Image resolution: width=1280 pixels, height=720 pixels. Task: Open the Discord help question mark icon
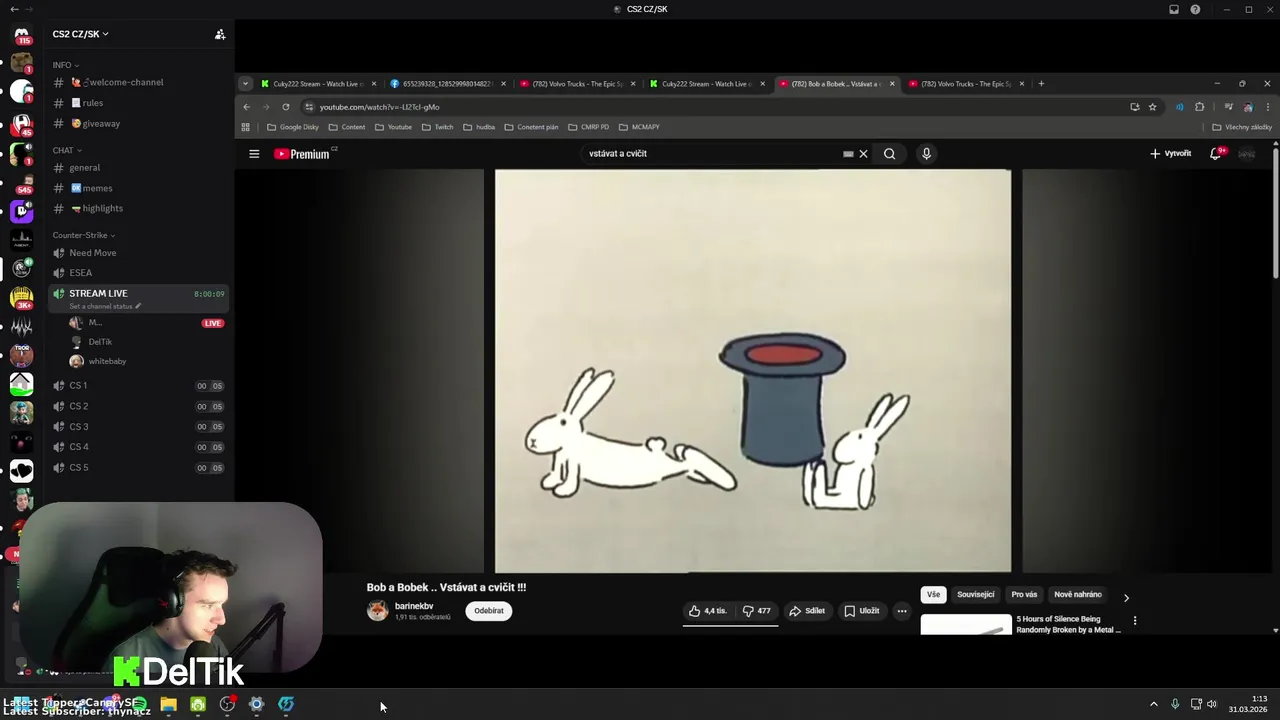click(1195, 9)
